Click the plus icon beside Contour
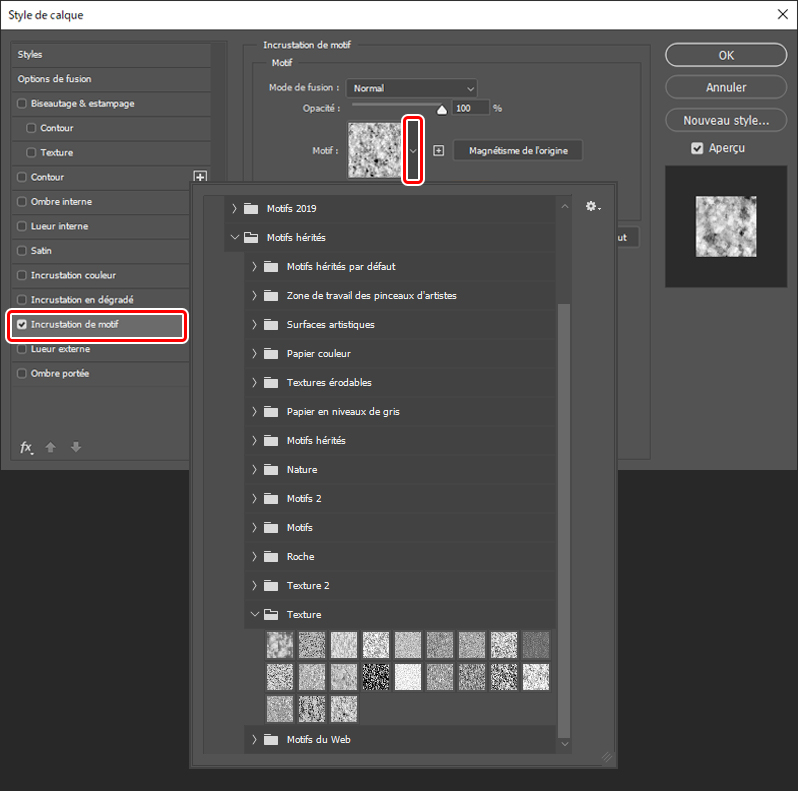The width and height of the screenshot is (798, 791). point(200,177)
